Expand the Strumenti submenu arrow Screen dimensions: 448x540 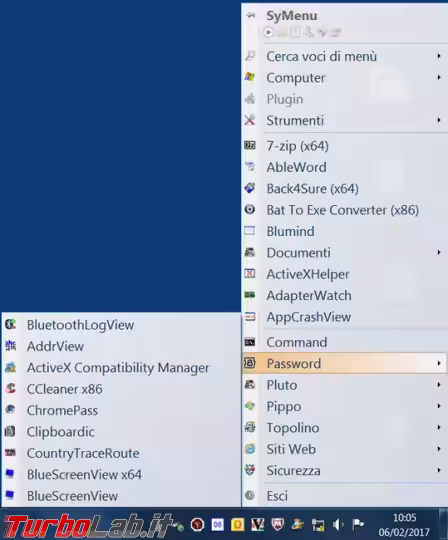pos(439,120)
